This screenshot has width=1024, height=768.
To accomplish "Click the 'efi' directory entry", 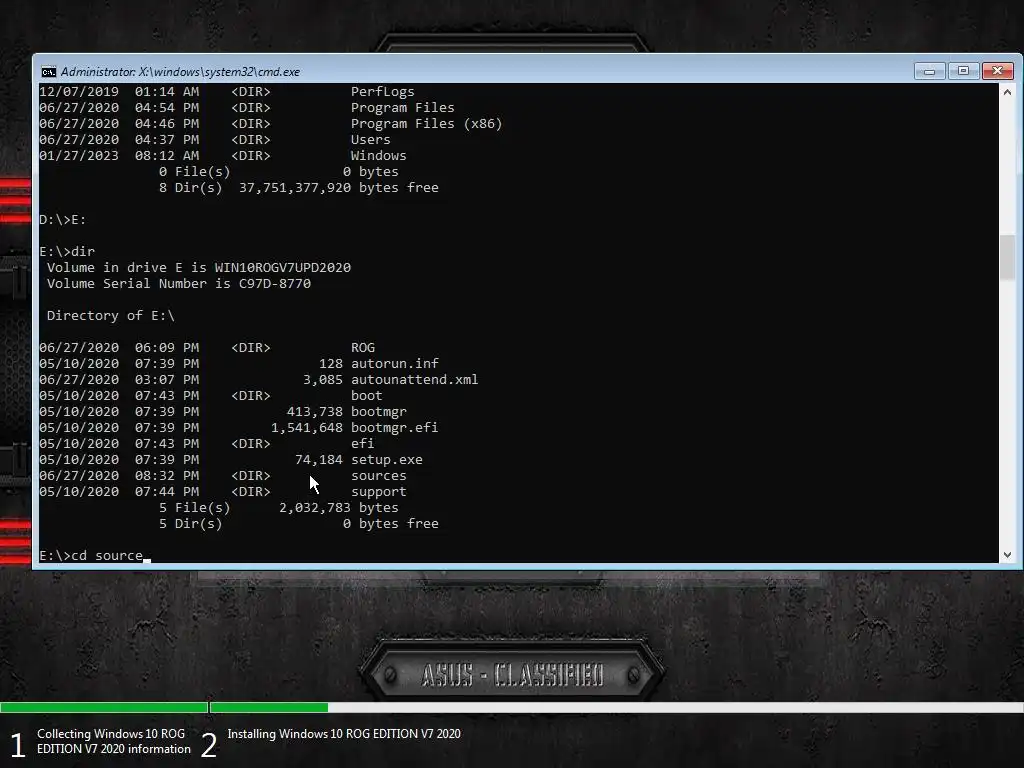I will pyautogui.click(x=362, y=443).
